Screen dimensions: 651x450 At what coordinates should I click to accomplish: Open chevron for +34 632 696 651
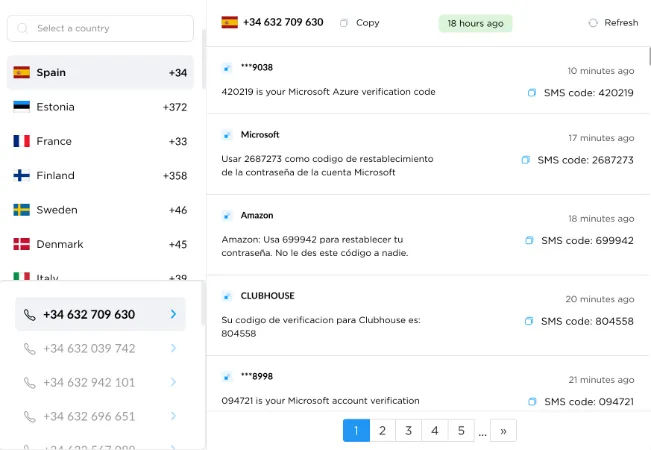pyautogui.click(x=174, y=416)
